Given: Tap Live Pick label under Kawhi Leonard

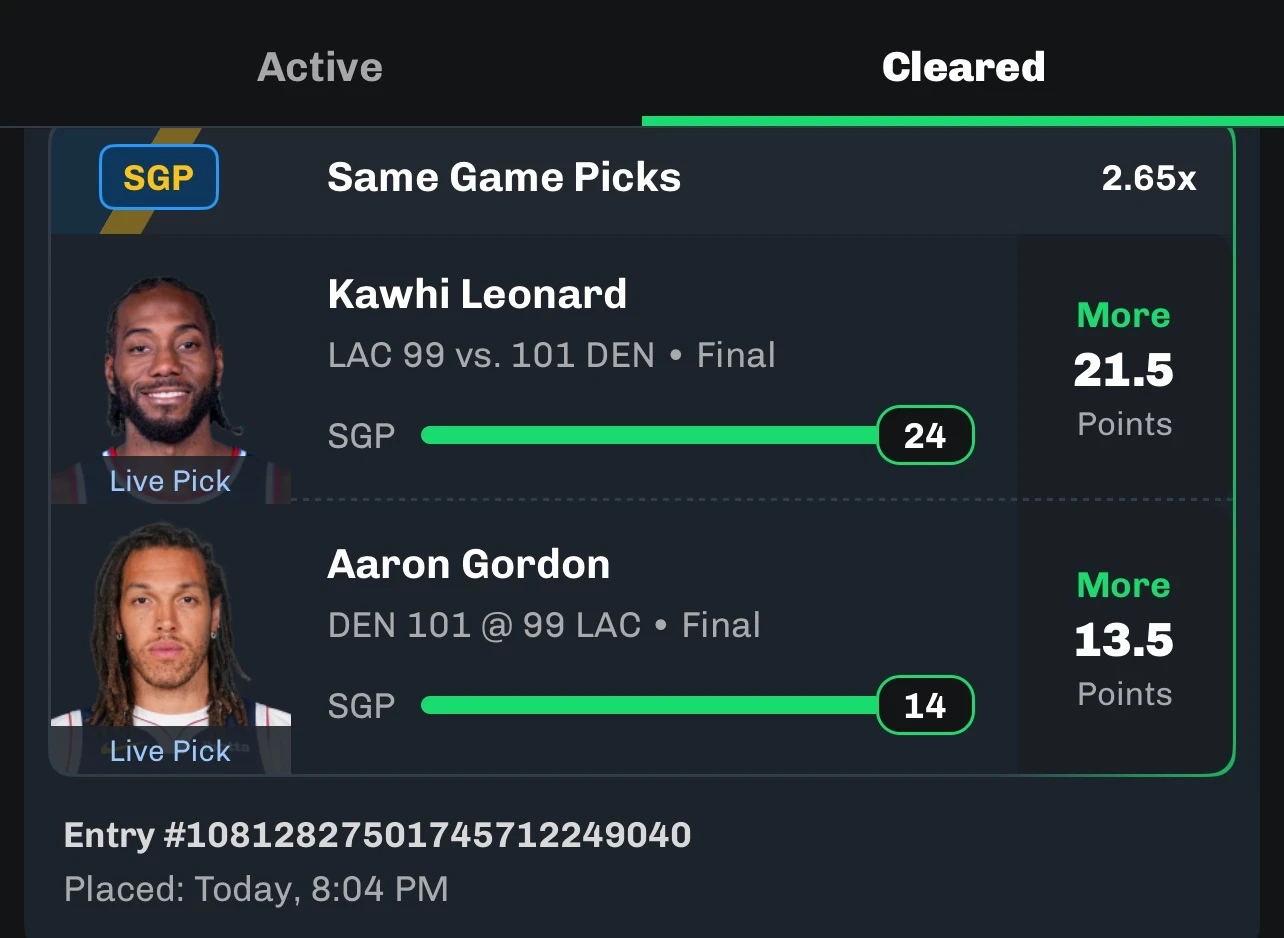Looking at the screenshot, I should coord(170,481).
